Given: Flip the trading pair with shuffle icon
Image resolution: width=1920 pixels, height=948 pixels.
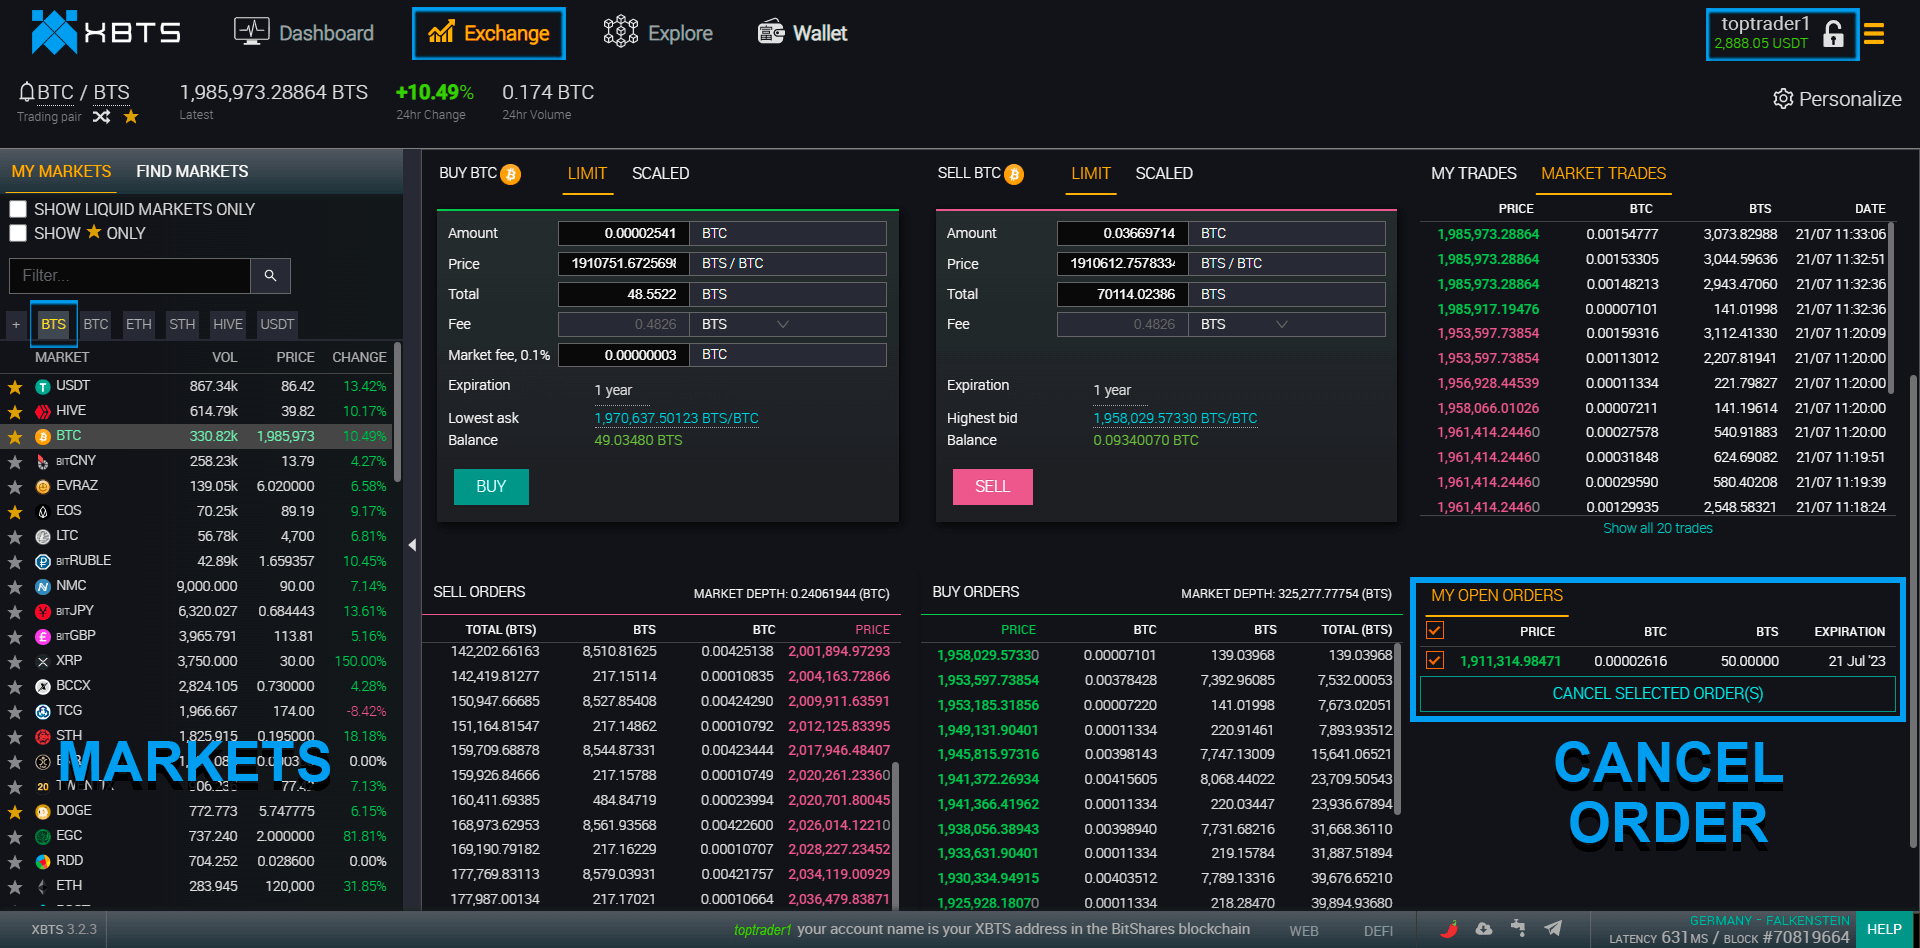Looking at the screenshot, I should pos(101,117).
